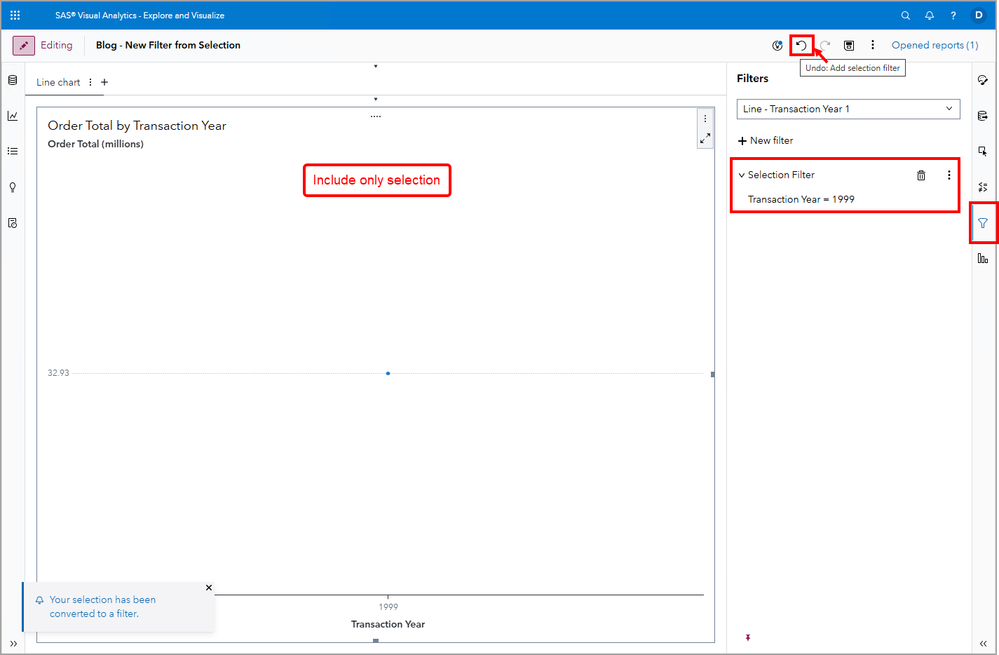Expand the left sidebar with double chevron
The height and width of the screenshot is (655, 999).
click(13, 644)
